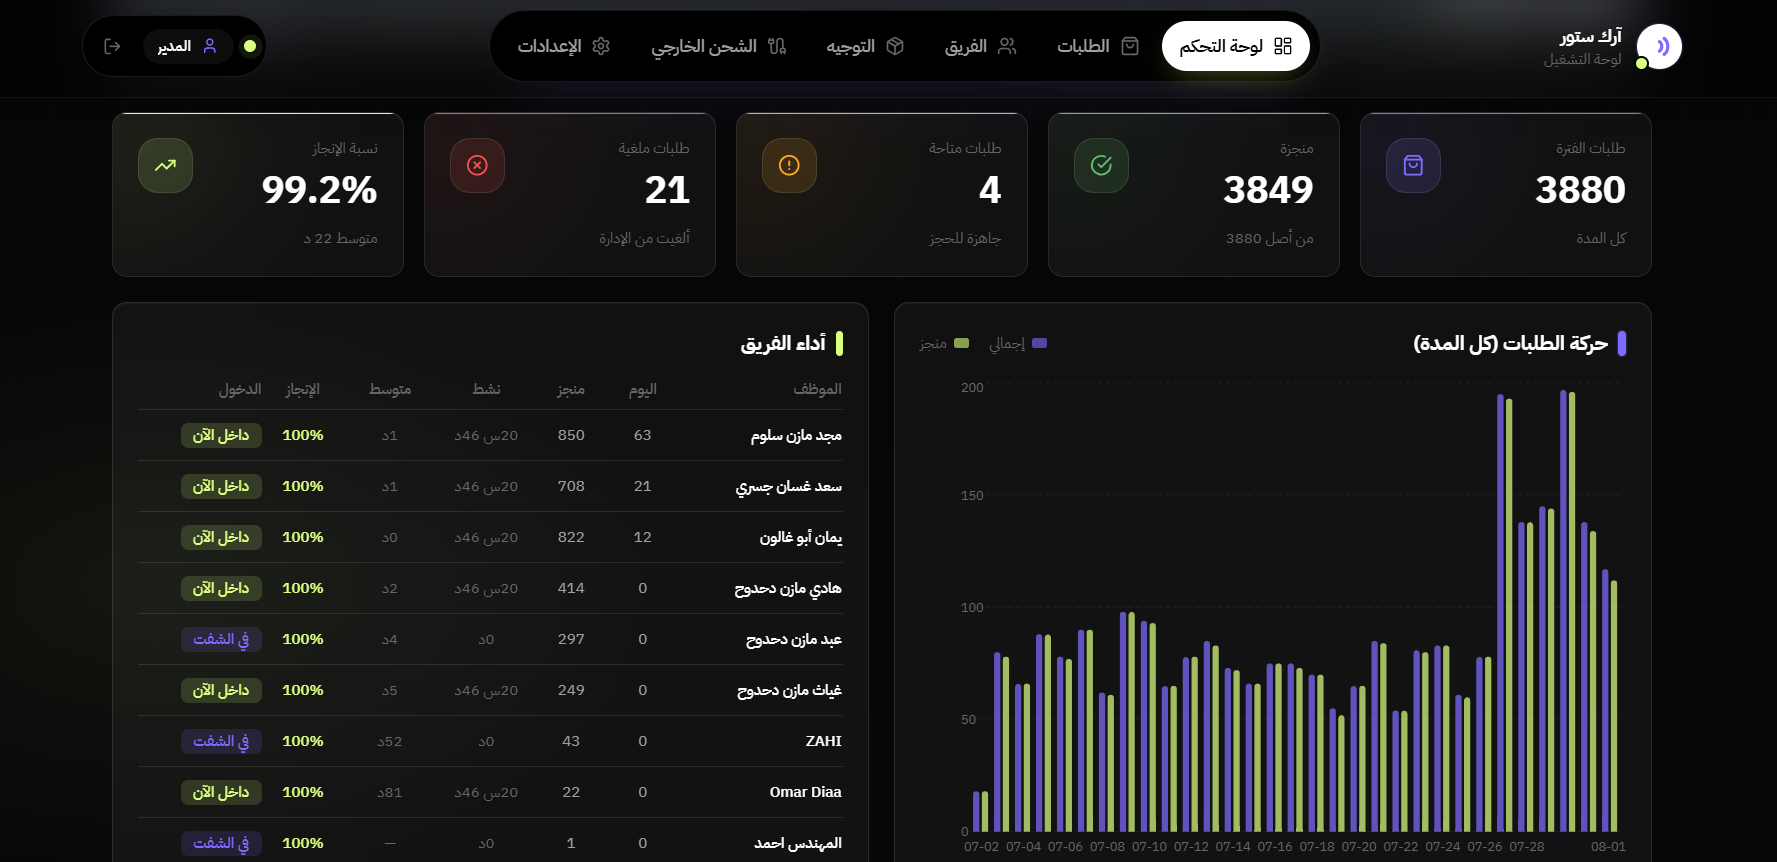
Task: Click the green online status dot
Action: (x=250, y=46)
